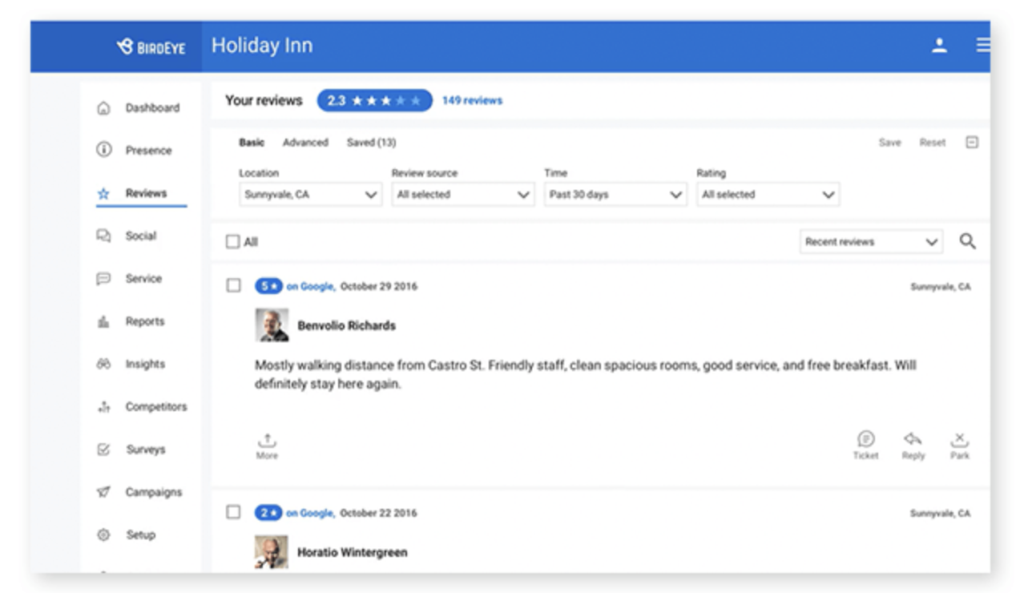Open Insights in sidebar
The height and width of the screenshot is (593, 1024).
coord(145,364)
